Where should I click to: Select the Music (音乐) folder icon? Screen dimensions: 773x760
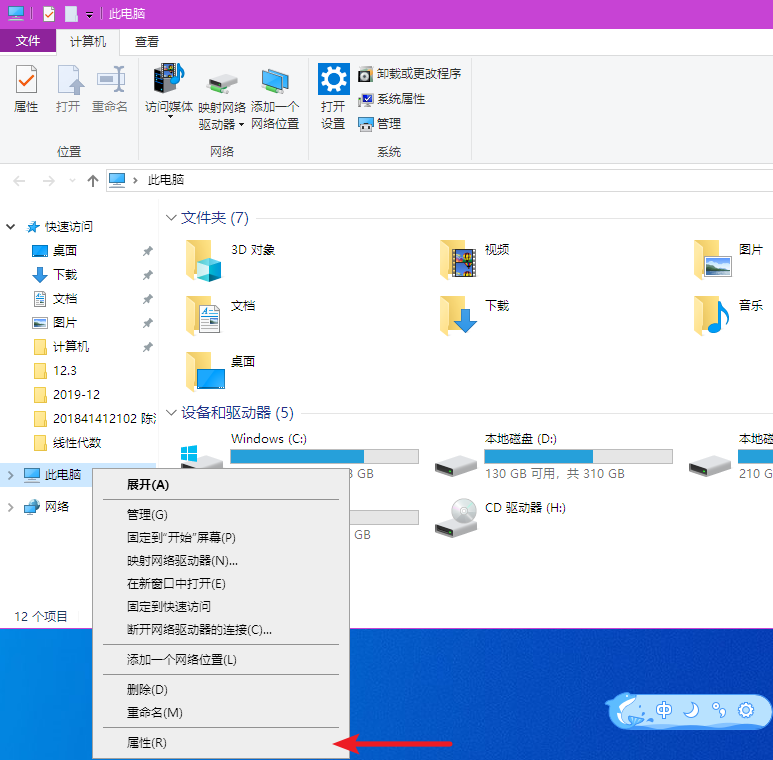pyautogui.click(x=711, y=316)
